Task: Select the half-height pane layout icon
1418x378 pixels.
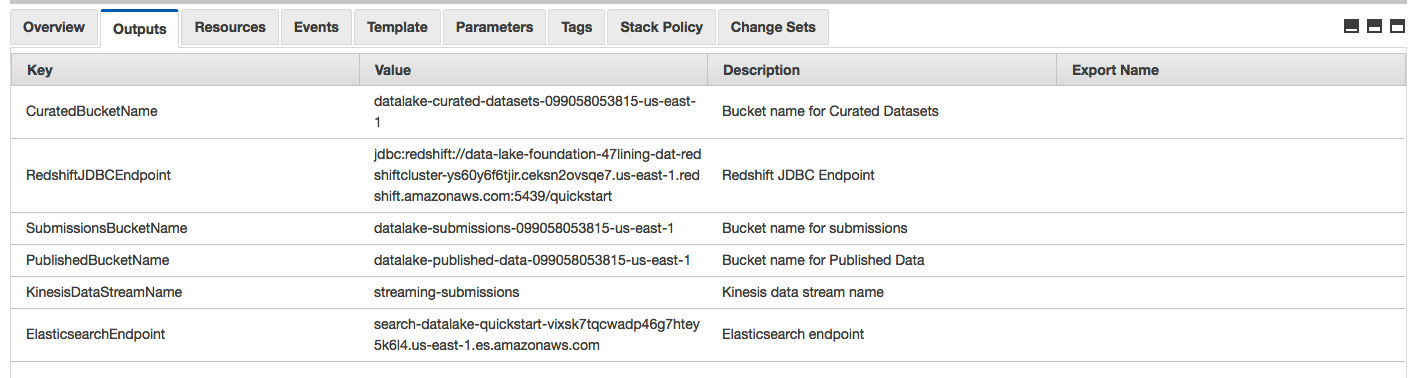Action: 1374,27
